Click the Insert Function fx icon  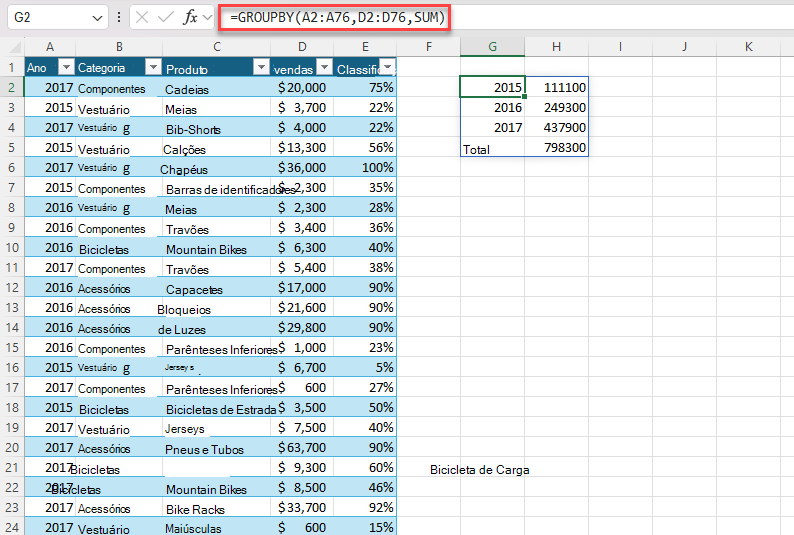click(190, 18)
